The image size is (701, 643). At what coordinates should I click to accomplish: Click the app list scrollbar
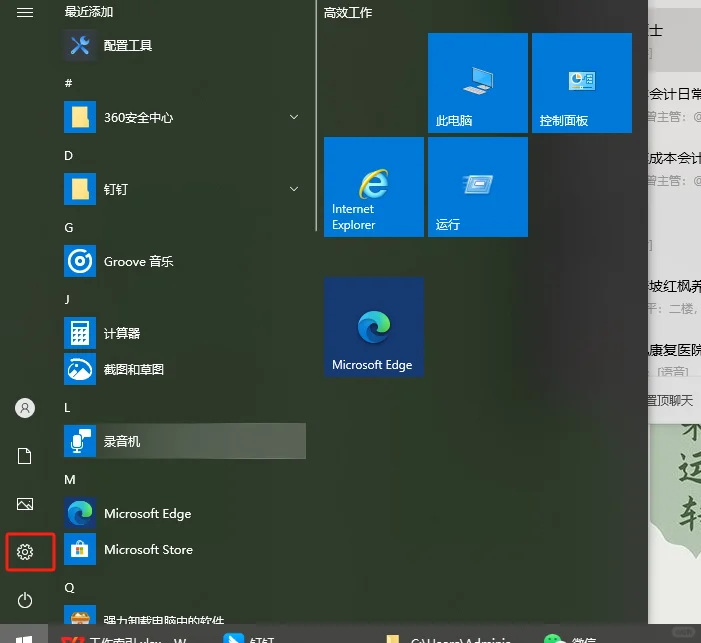316,116
